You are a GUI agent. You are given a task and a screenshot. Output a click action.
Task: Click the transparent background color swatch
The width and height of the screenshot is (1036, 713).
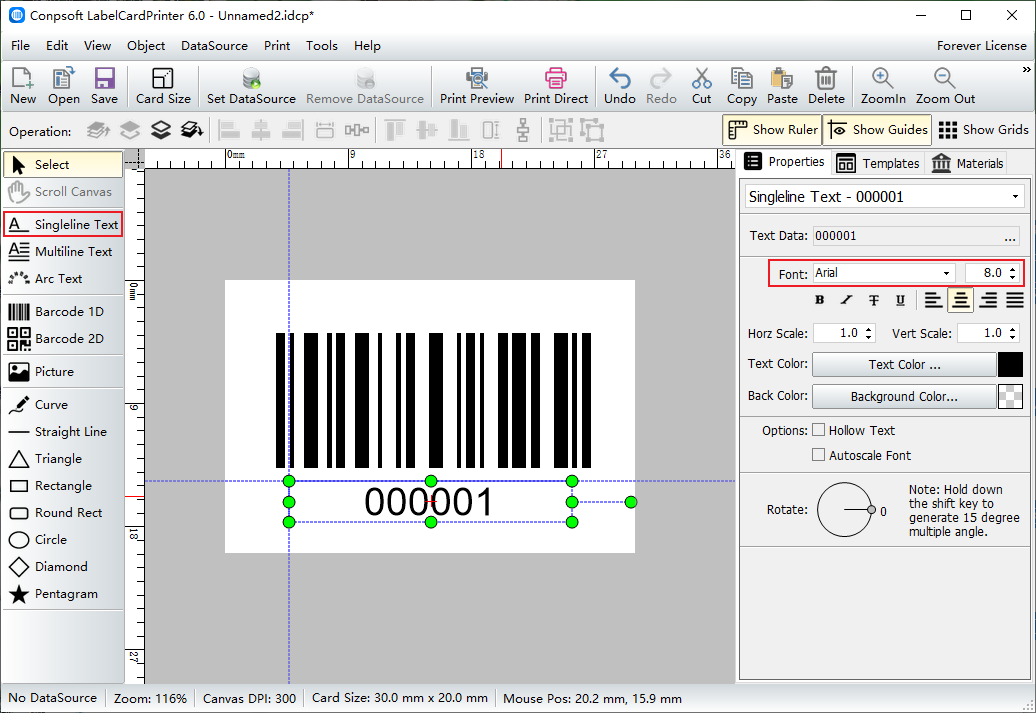[x=1010, y=396]
